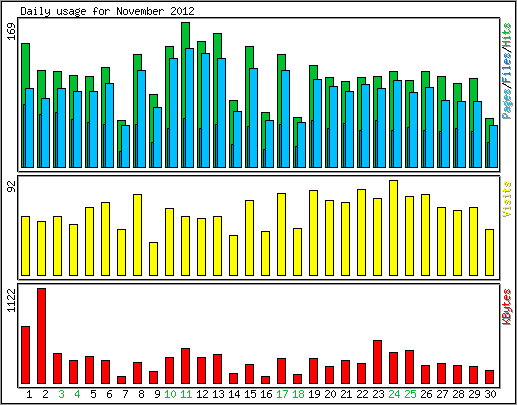Select green weekend day label '4'
Screen dimensions: 517x405
point(77,394)
